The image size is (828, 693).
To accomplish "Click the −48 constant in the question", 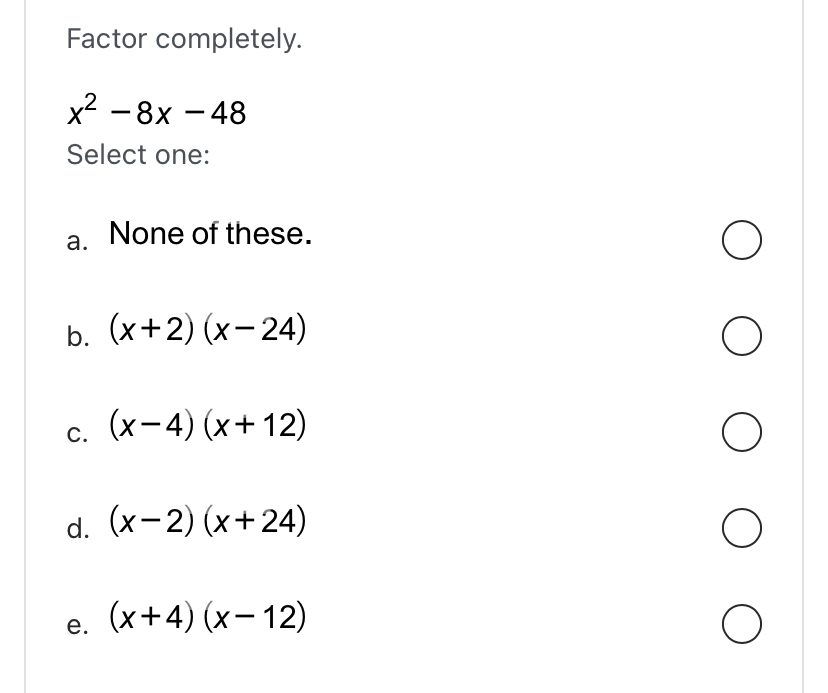I will tap(220, 114).
